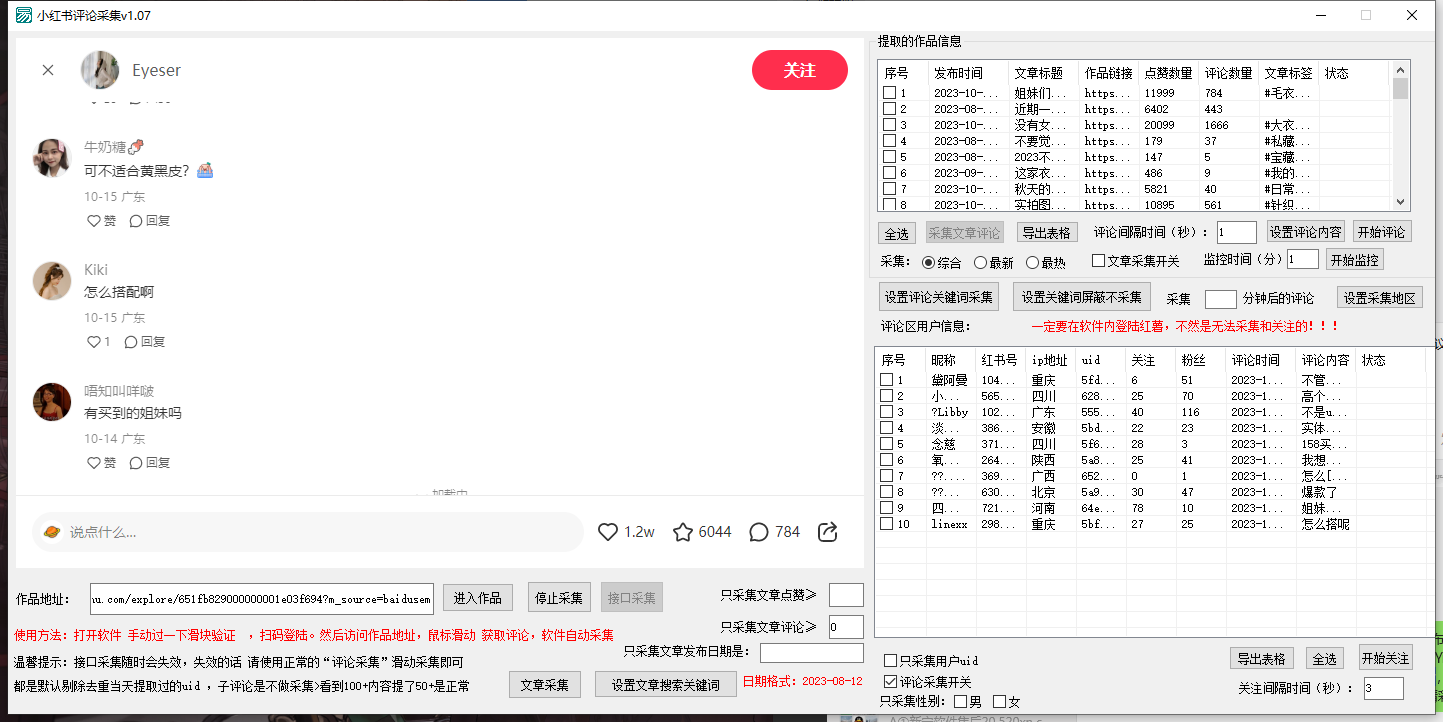Click the 说点什么 comment input box
The width and height of the screenshot is (1443, 722).
pyautogui.click(x=308, y=532)
